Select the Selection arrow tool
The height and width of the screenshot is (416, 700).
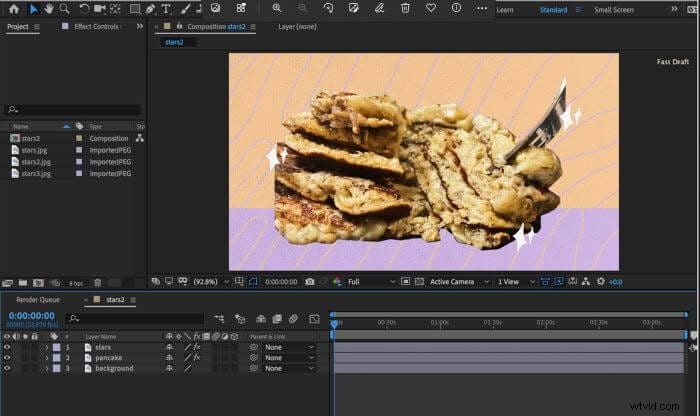33,8
